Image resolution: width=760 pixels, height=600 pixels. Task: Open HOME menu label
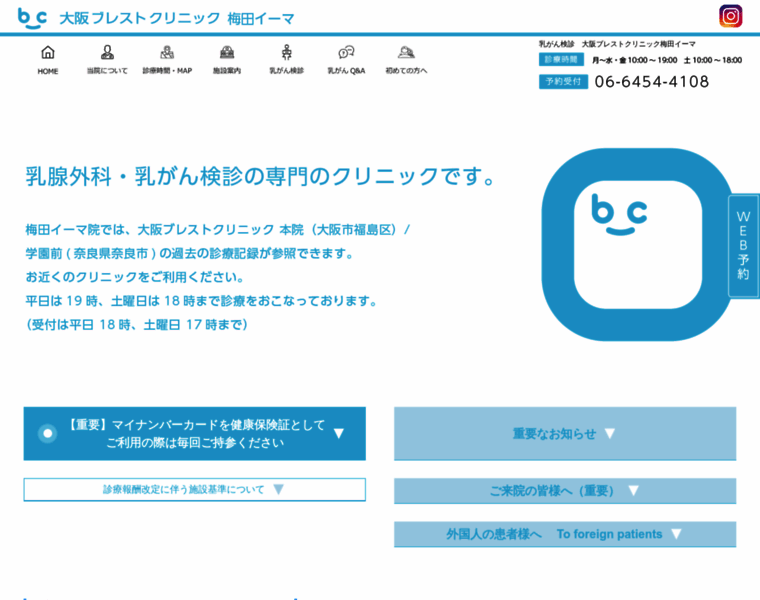48,71
